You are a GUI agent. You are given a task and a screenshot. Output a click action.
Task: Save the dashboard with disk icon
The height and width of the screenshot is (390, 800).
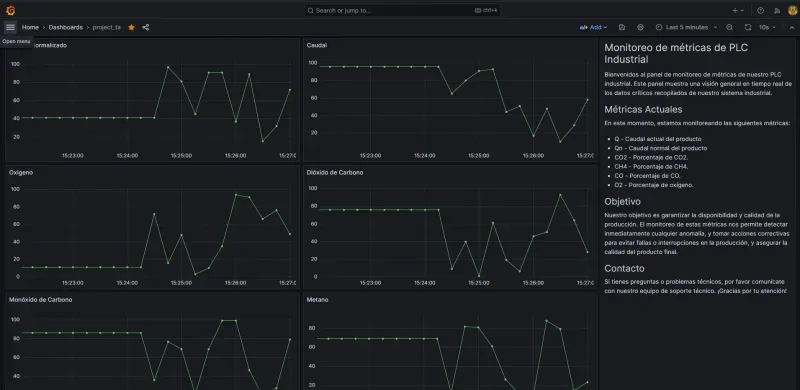622,28
